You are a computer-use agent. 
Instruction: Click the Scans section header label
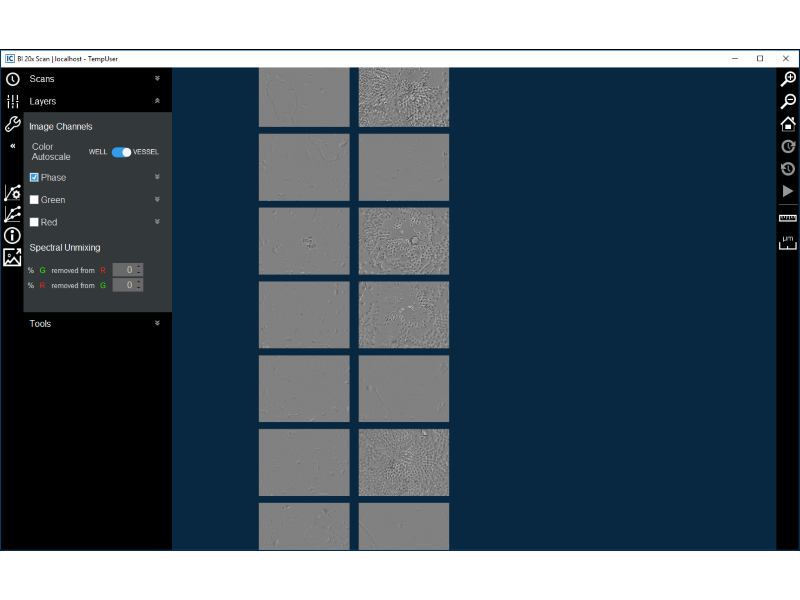click(42, 79)
